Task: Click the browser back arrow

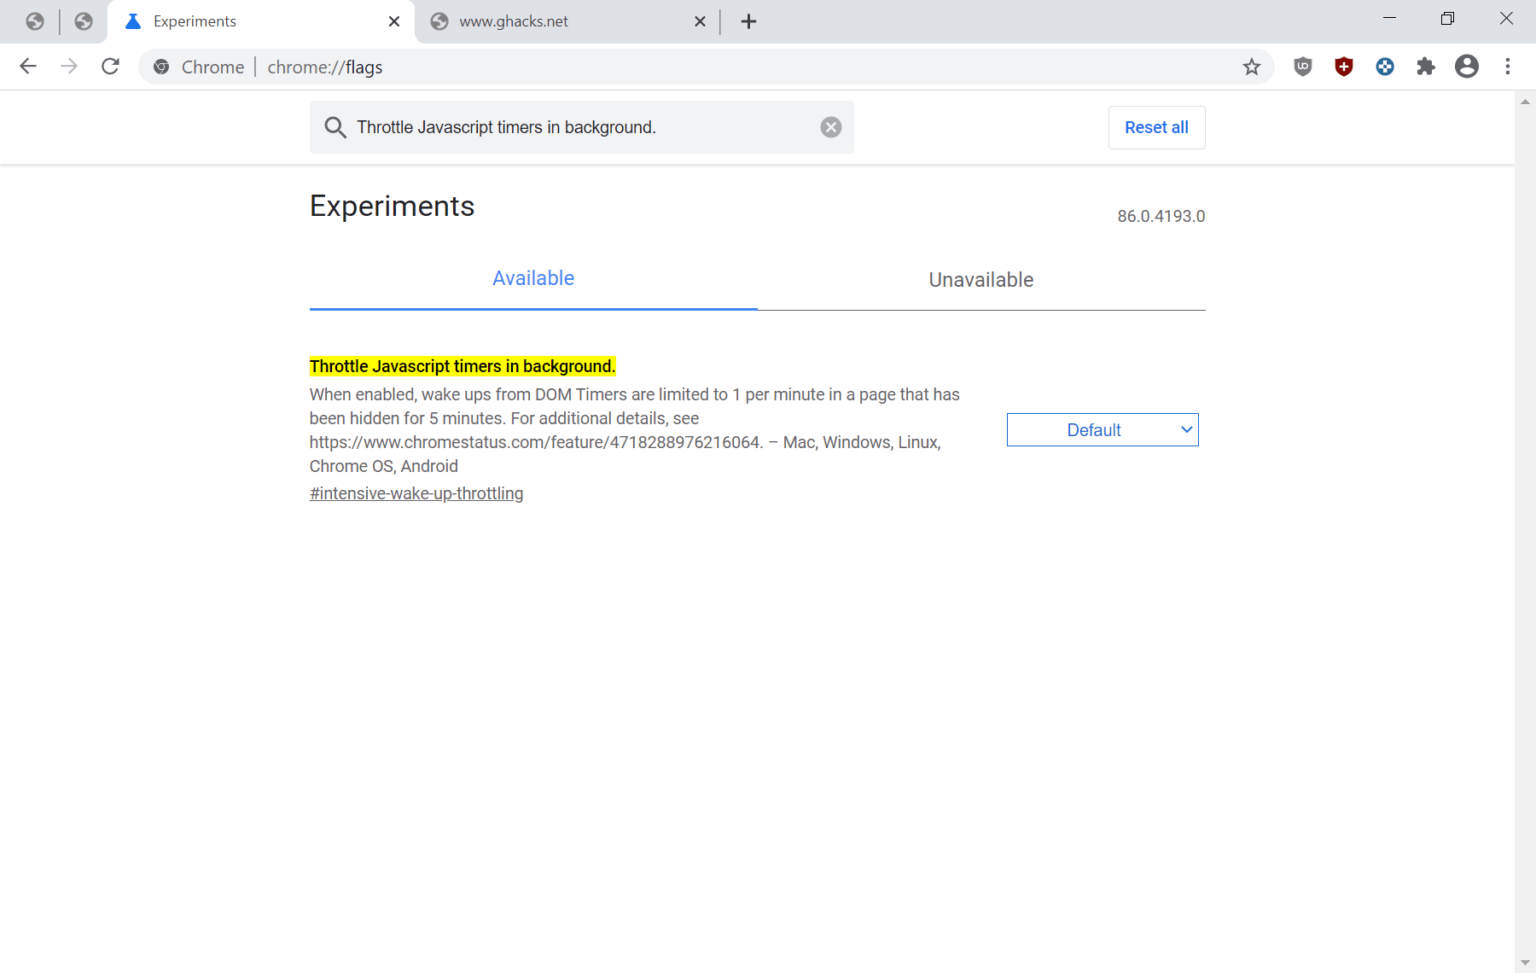Action: point(28,67)
